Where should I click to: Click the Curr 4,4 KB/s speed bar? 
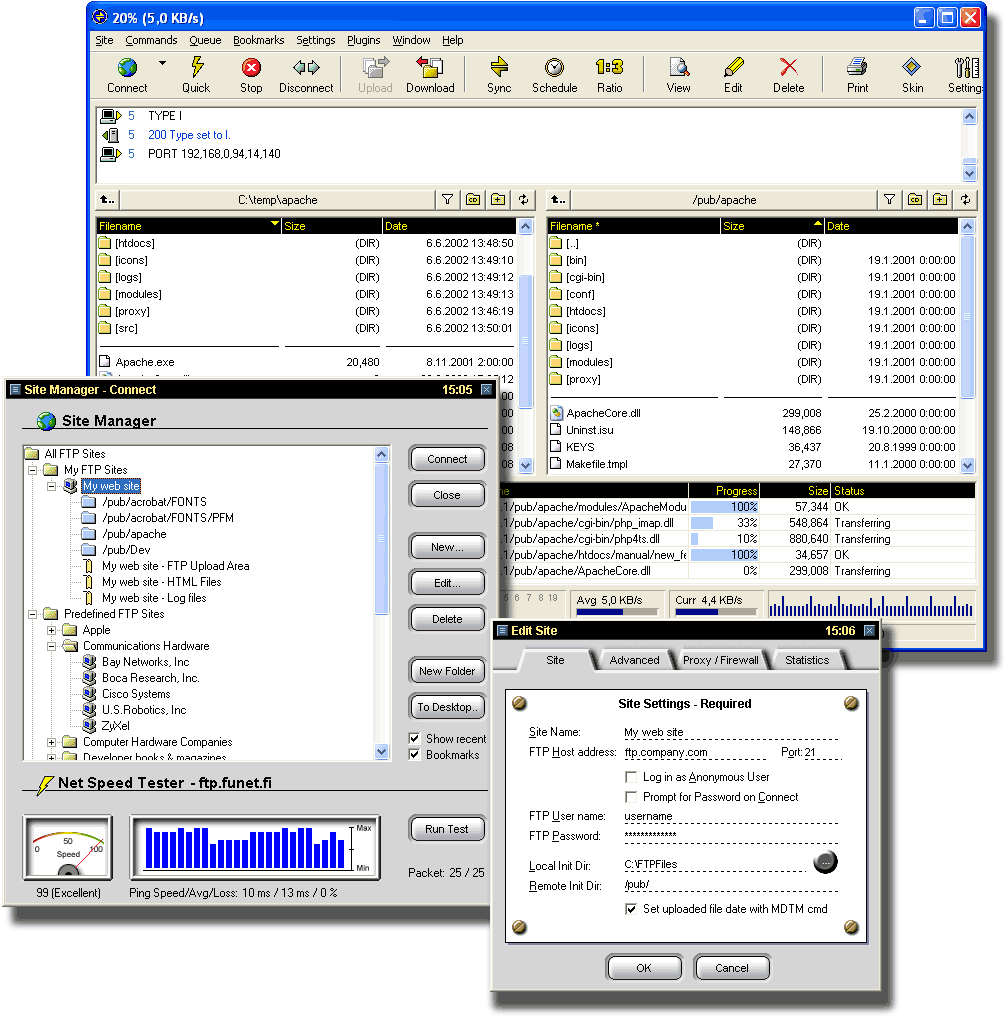[715, 612]
